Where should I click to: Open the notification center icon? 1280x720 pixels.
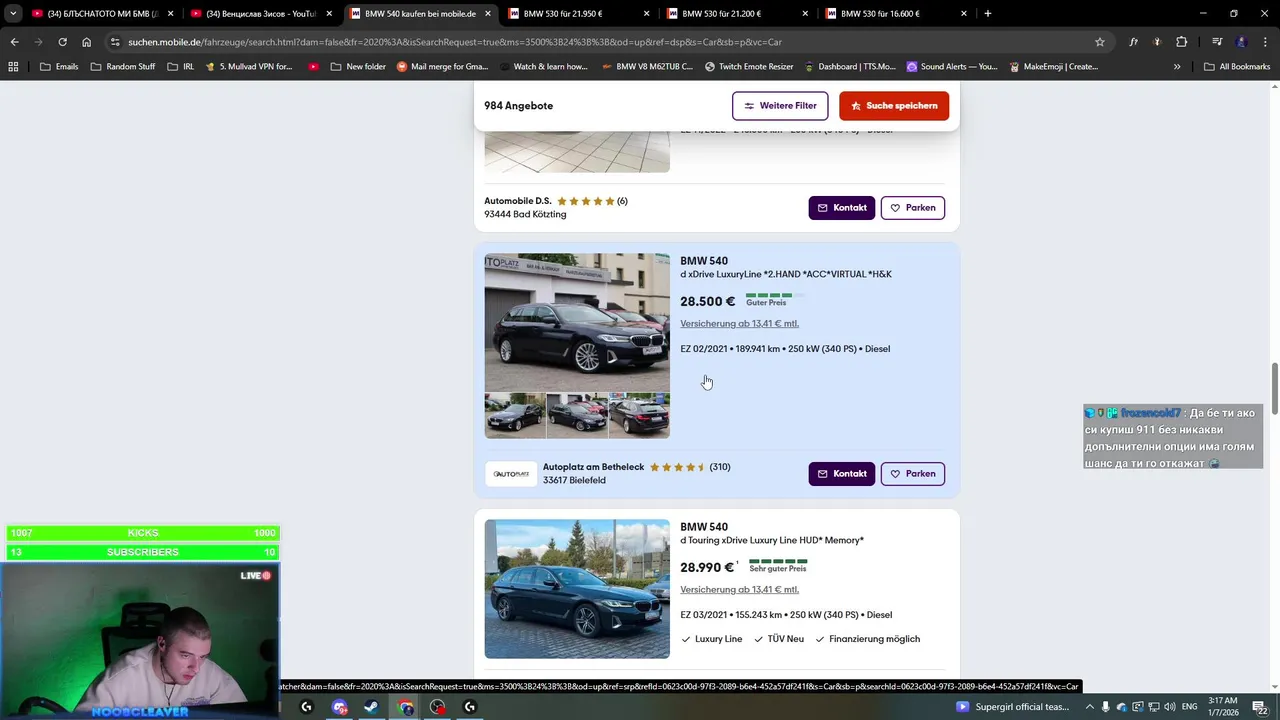tap(1261, 707)
